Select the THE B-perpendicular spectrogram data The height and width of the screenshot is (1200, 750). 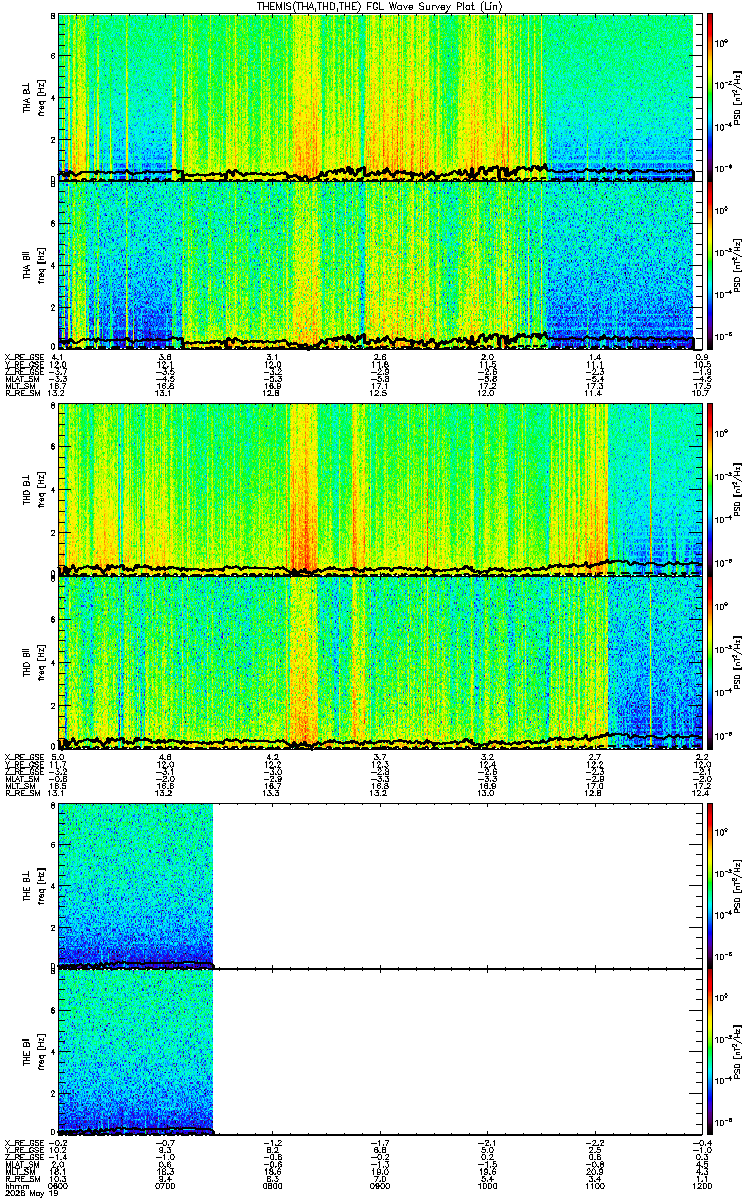tap(136, 885)
